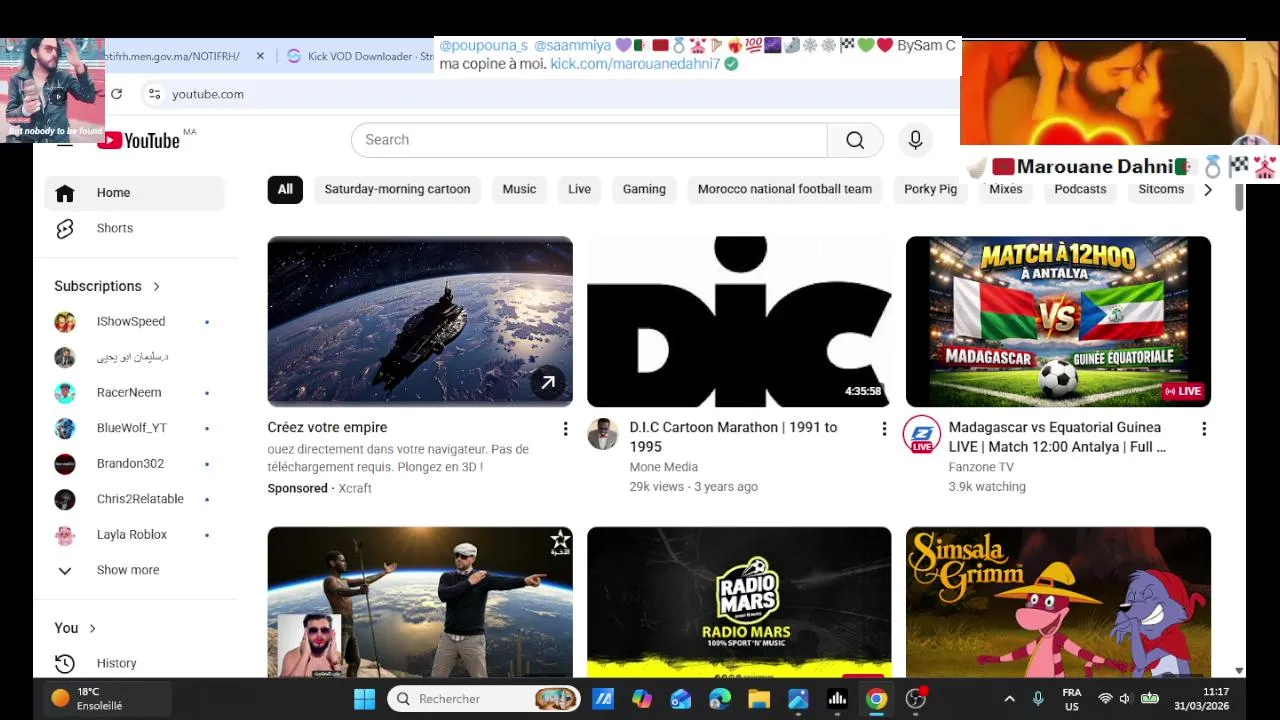
Task: Click the search magnifier button
Action: tap(855, 140)
